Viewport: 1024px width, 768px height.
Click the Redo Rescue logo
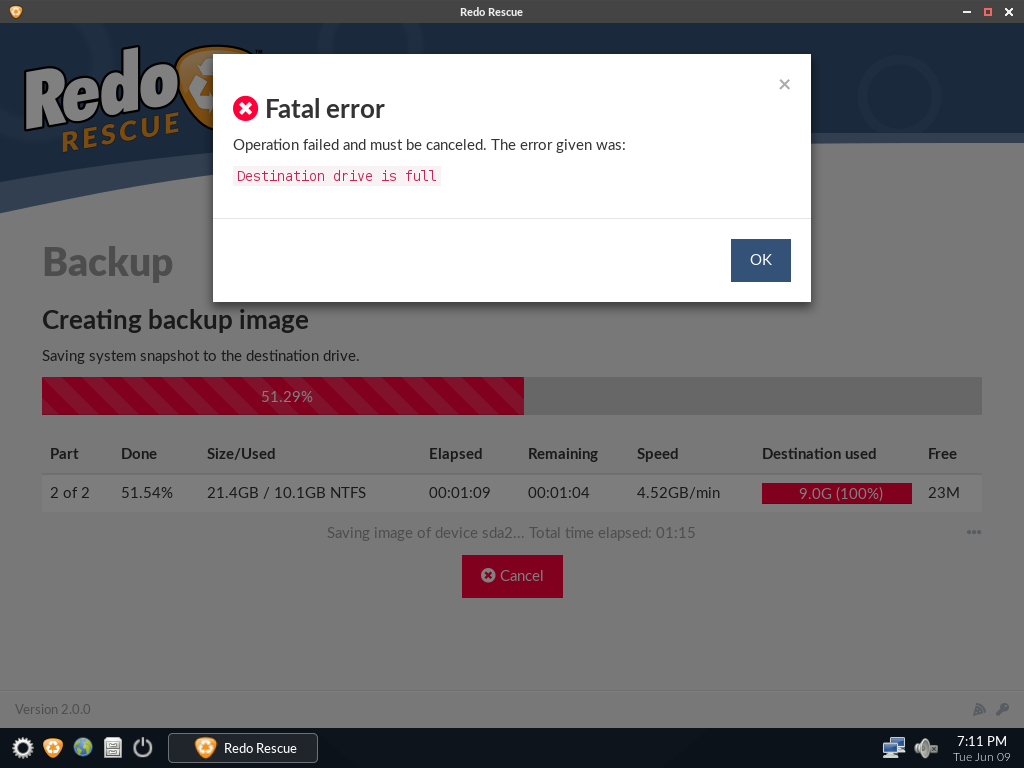click(x=118, y=98)
